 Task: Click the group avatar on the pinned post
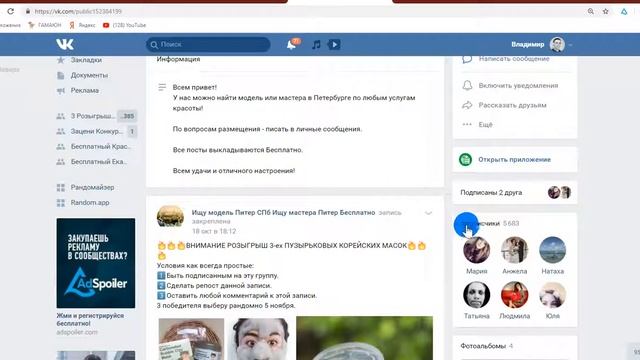pyautogui.click(x=170, y=216)
